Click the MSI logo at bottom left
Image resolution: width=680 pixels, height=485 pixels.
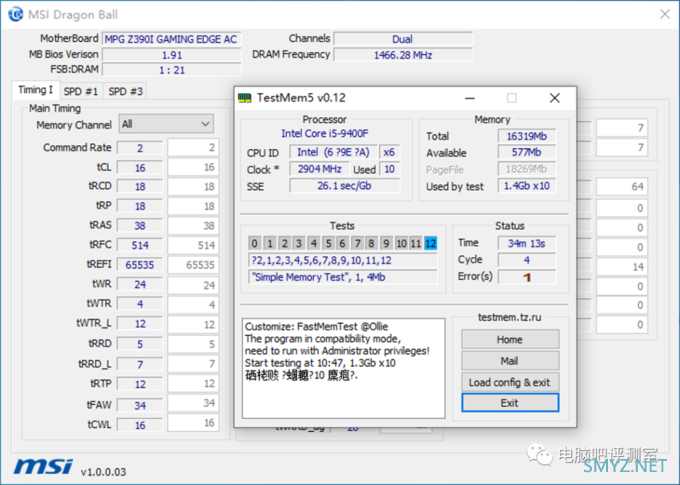(43, 467)
